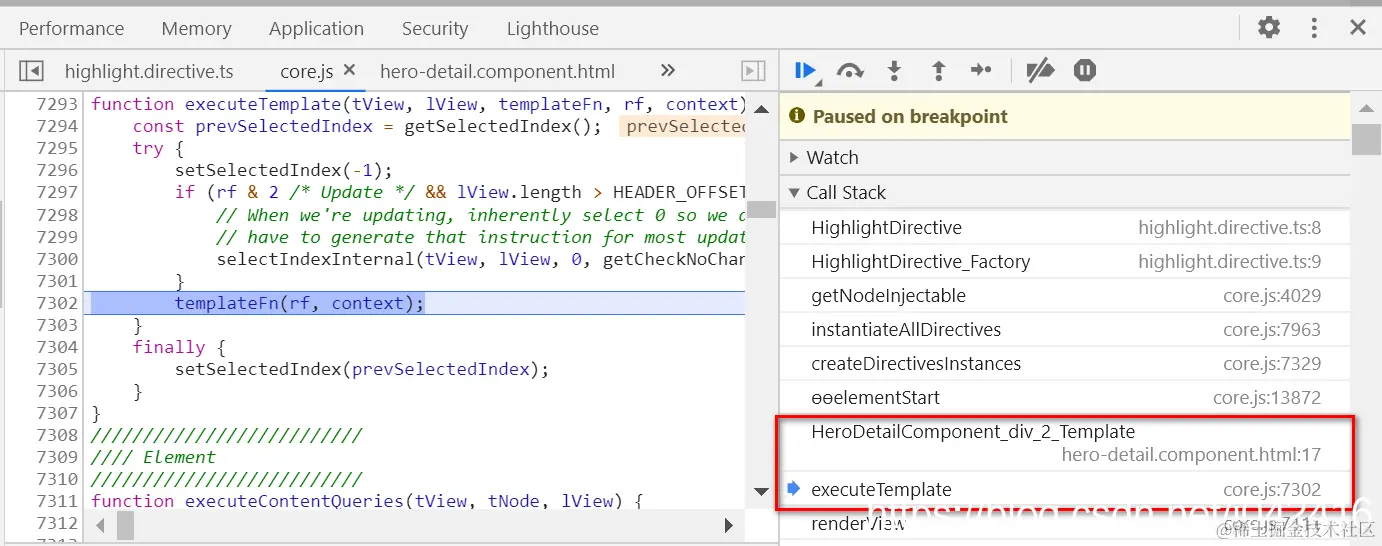Screen dimensions: 1382x546
Task: Close the DevTools panel
Action: [x=1358, y=28]
